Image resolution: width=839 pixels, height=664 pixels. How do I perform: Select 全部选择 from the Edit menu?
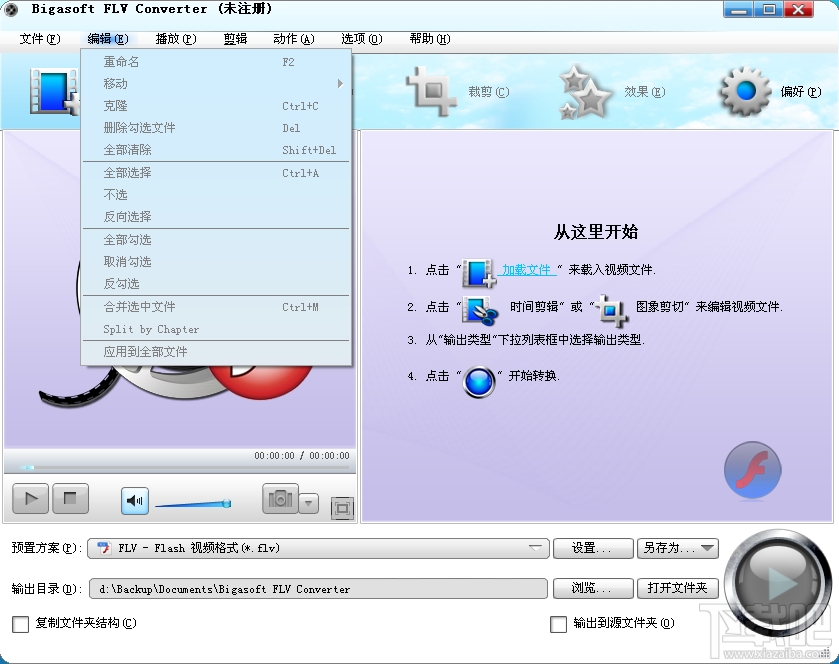(130, 173)
